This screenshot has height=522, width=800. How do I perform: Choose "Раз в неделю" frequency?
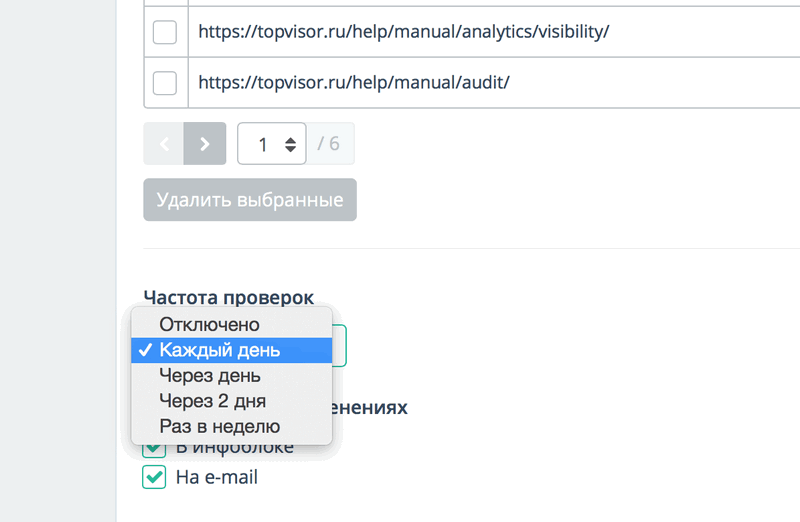point(219,427)
